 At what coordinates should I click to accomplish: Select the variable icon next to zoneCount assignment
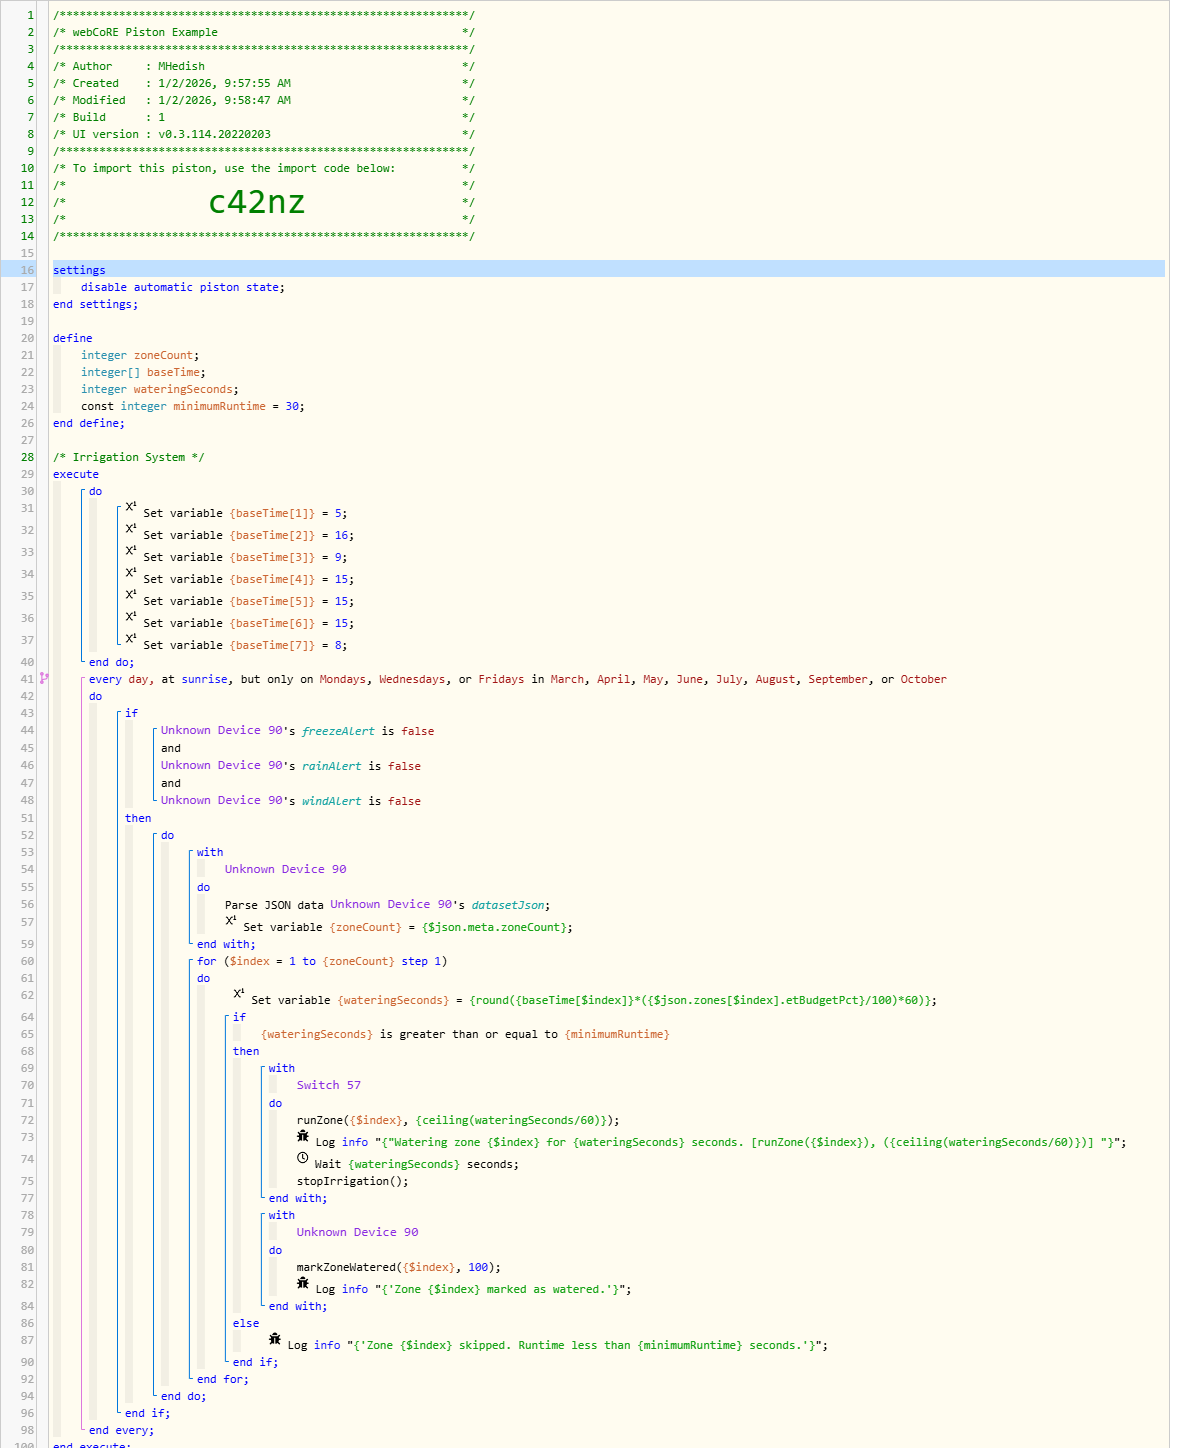(x=231, y=921)
